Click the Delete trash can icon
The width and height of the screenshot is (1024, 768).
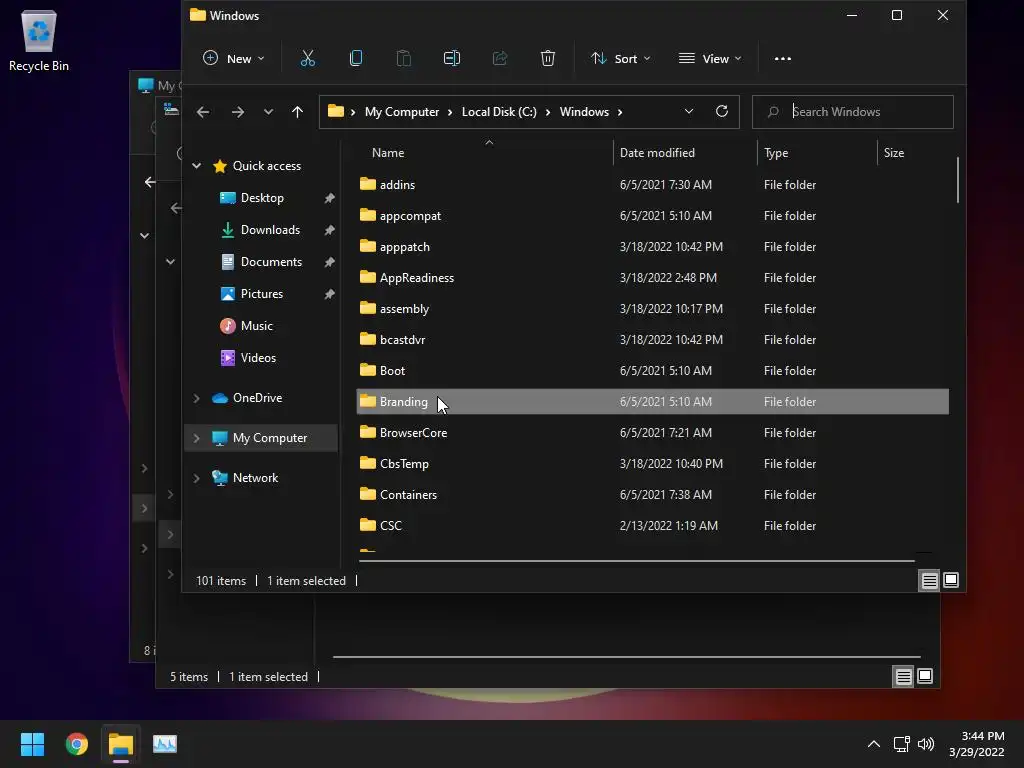click(x=548, y=59)
